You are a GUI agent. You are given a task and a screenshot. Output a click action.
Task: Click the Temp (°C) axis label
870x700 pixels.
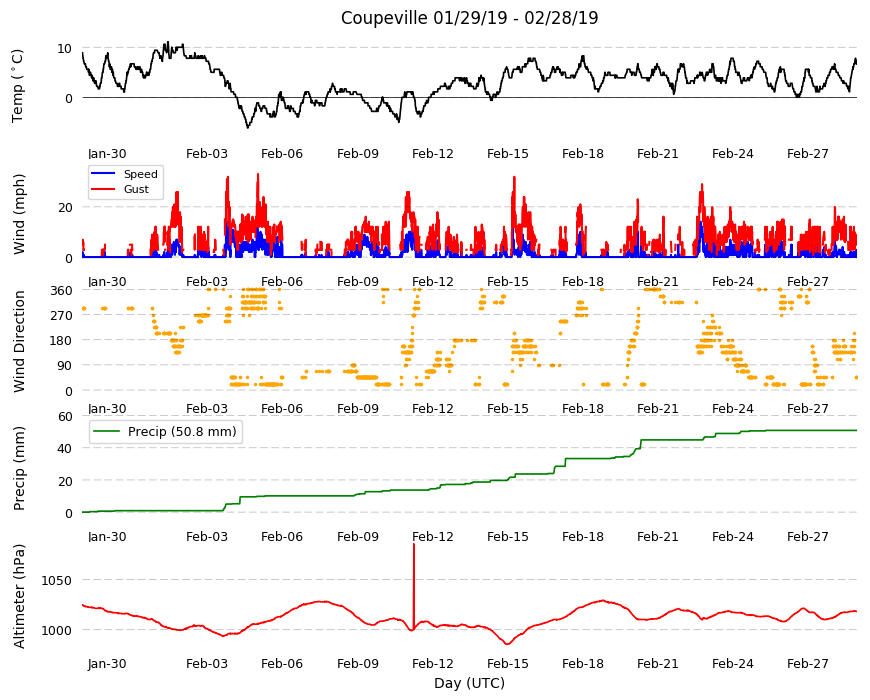(18, 85)
